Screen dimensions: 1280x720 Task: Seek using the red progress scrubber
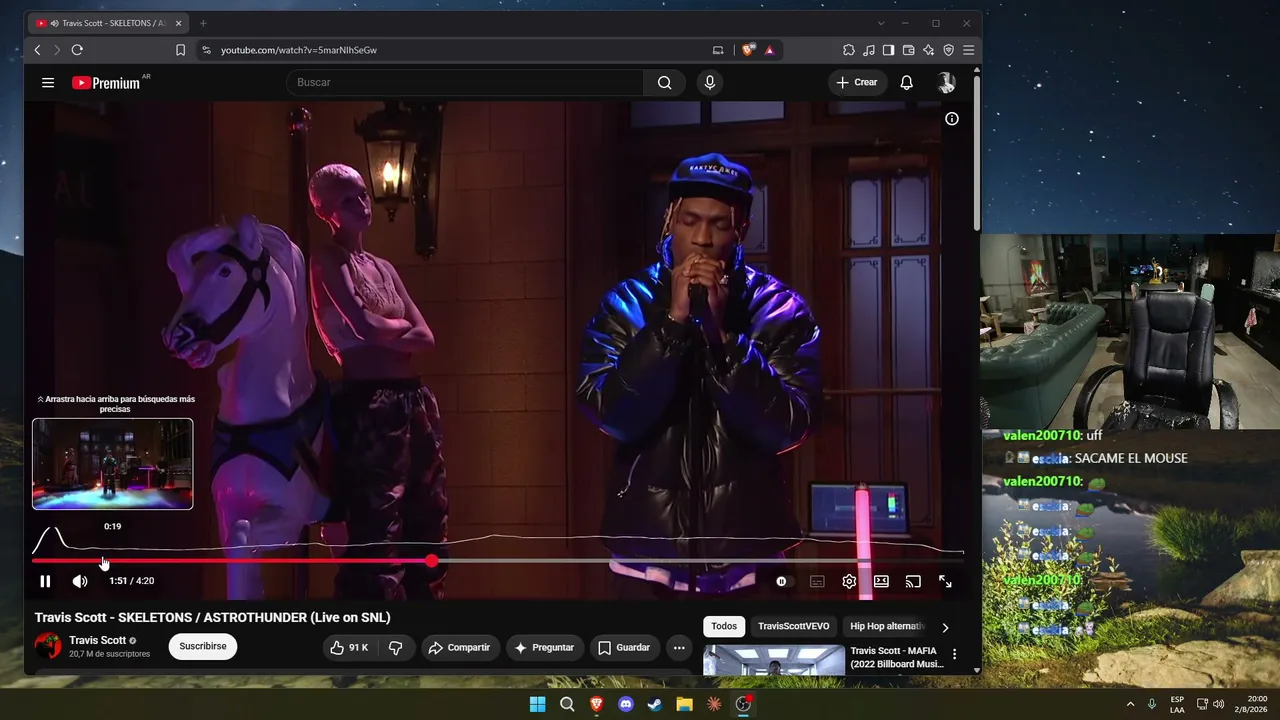(431, 561)
